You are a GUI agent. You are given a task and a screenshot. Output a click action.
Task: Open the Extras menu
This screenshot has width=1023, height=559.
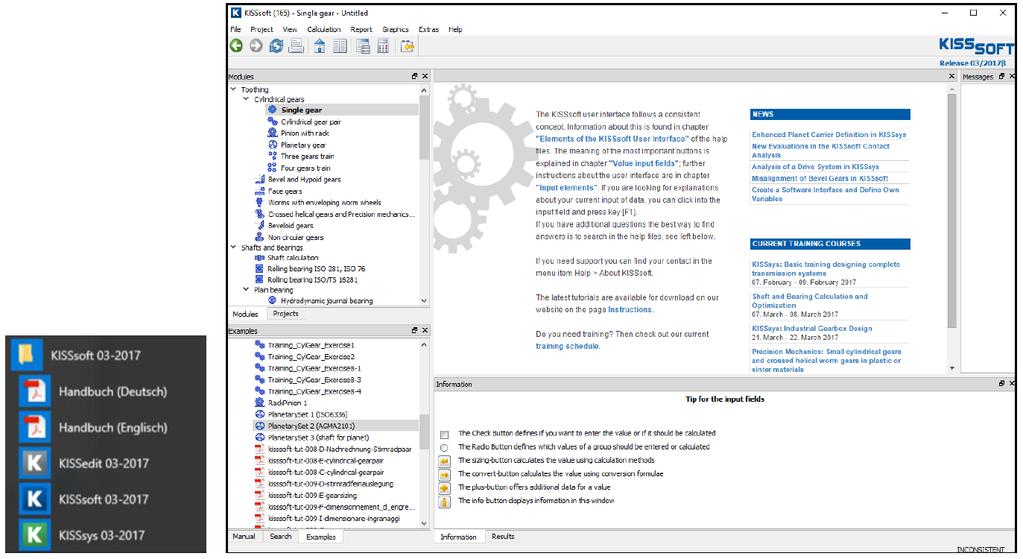(429, 29)
